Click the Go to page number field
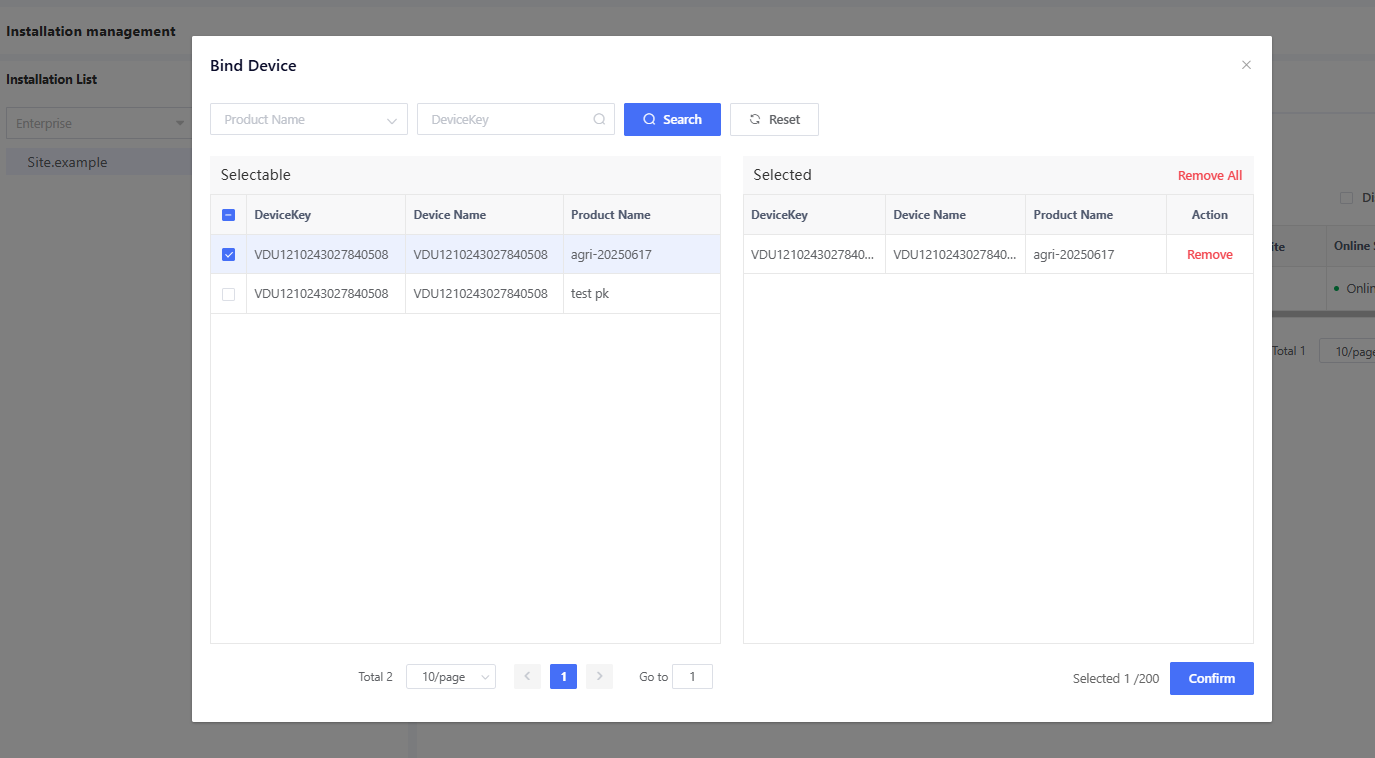The height and width of the screenshot is (758, 1375). coord(692,677)
